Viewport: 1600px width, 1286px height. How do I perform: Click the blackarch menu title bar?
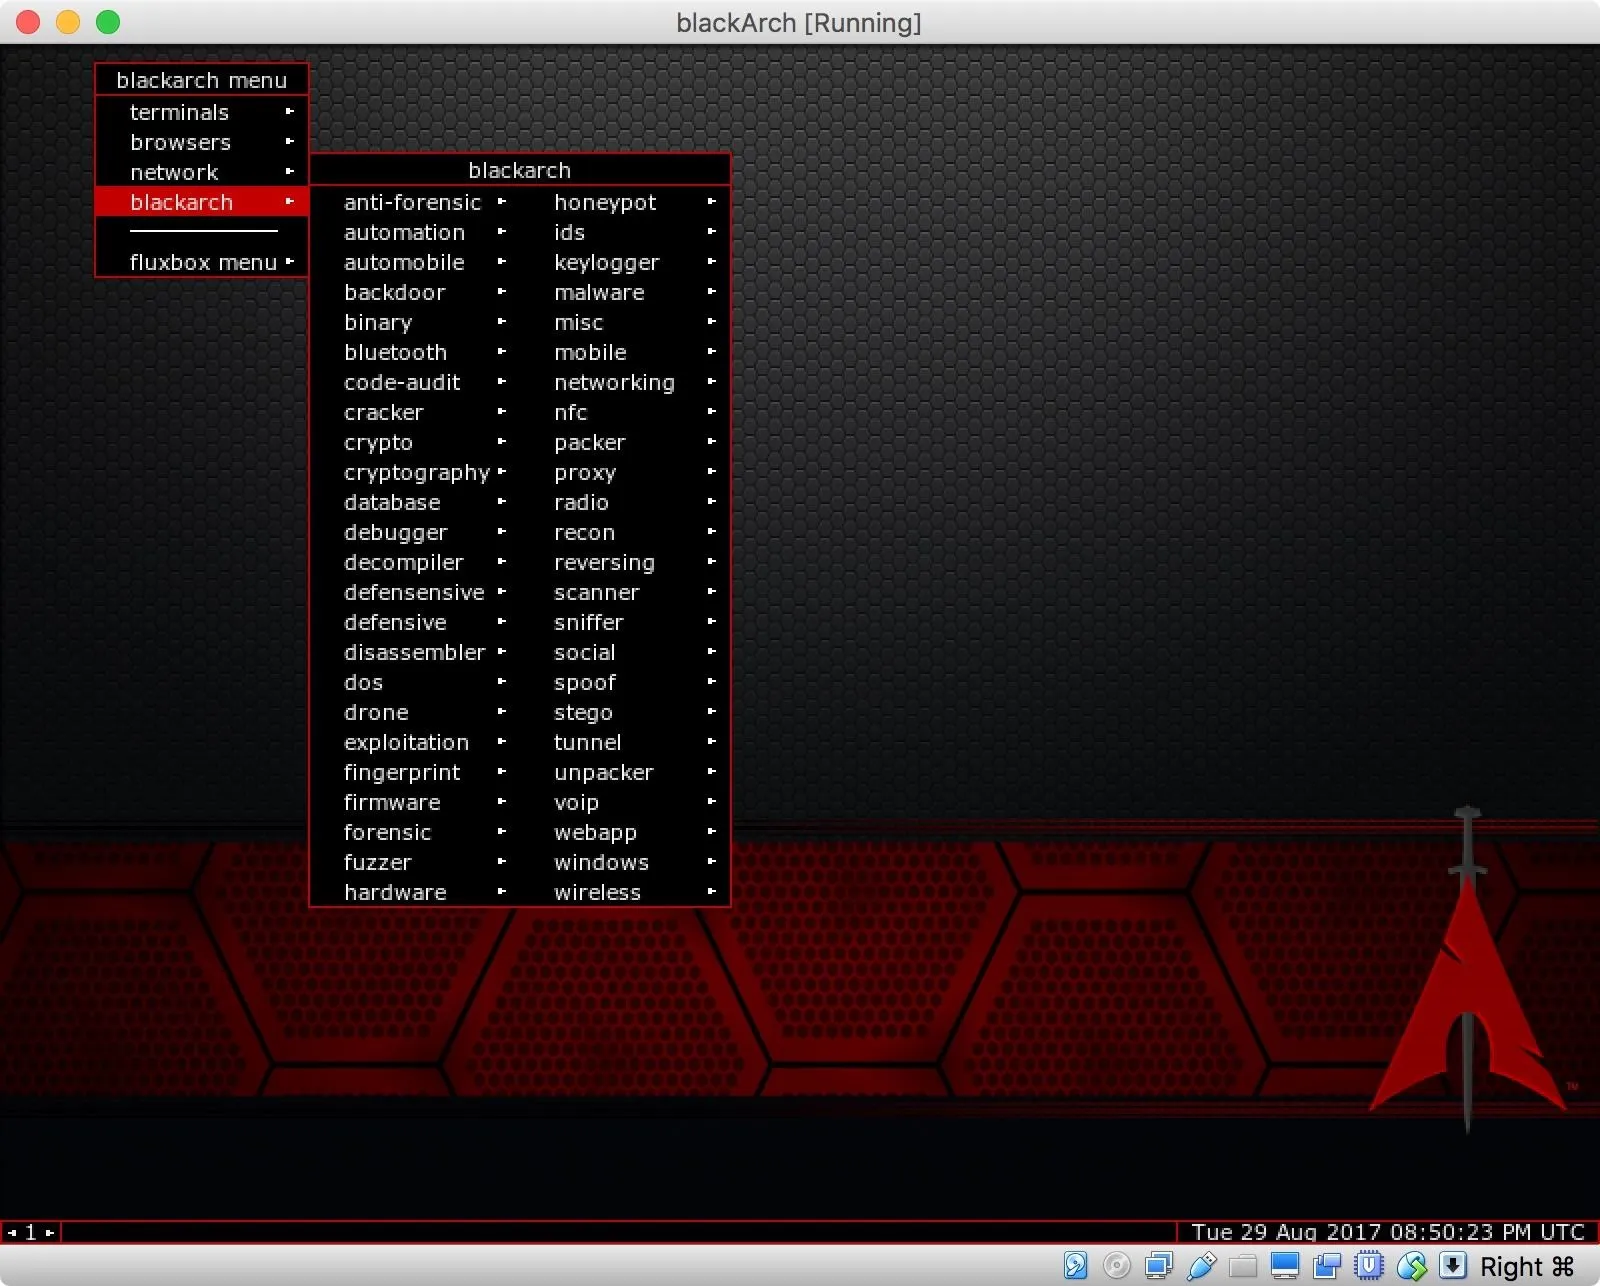coord(202,80)
